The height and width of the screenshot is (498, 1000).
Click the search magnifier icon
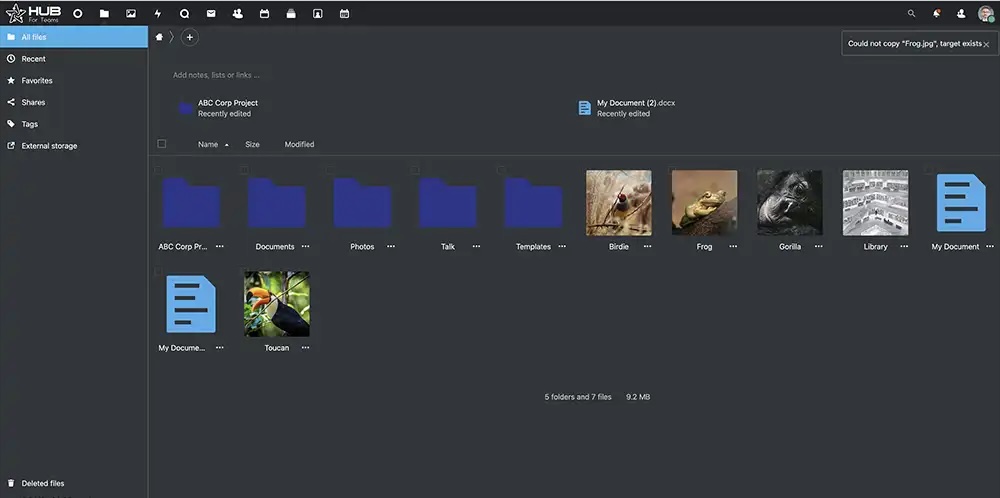(x=911, y=14)
